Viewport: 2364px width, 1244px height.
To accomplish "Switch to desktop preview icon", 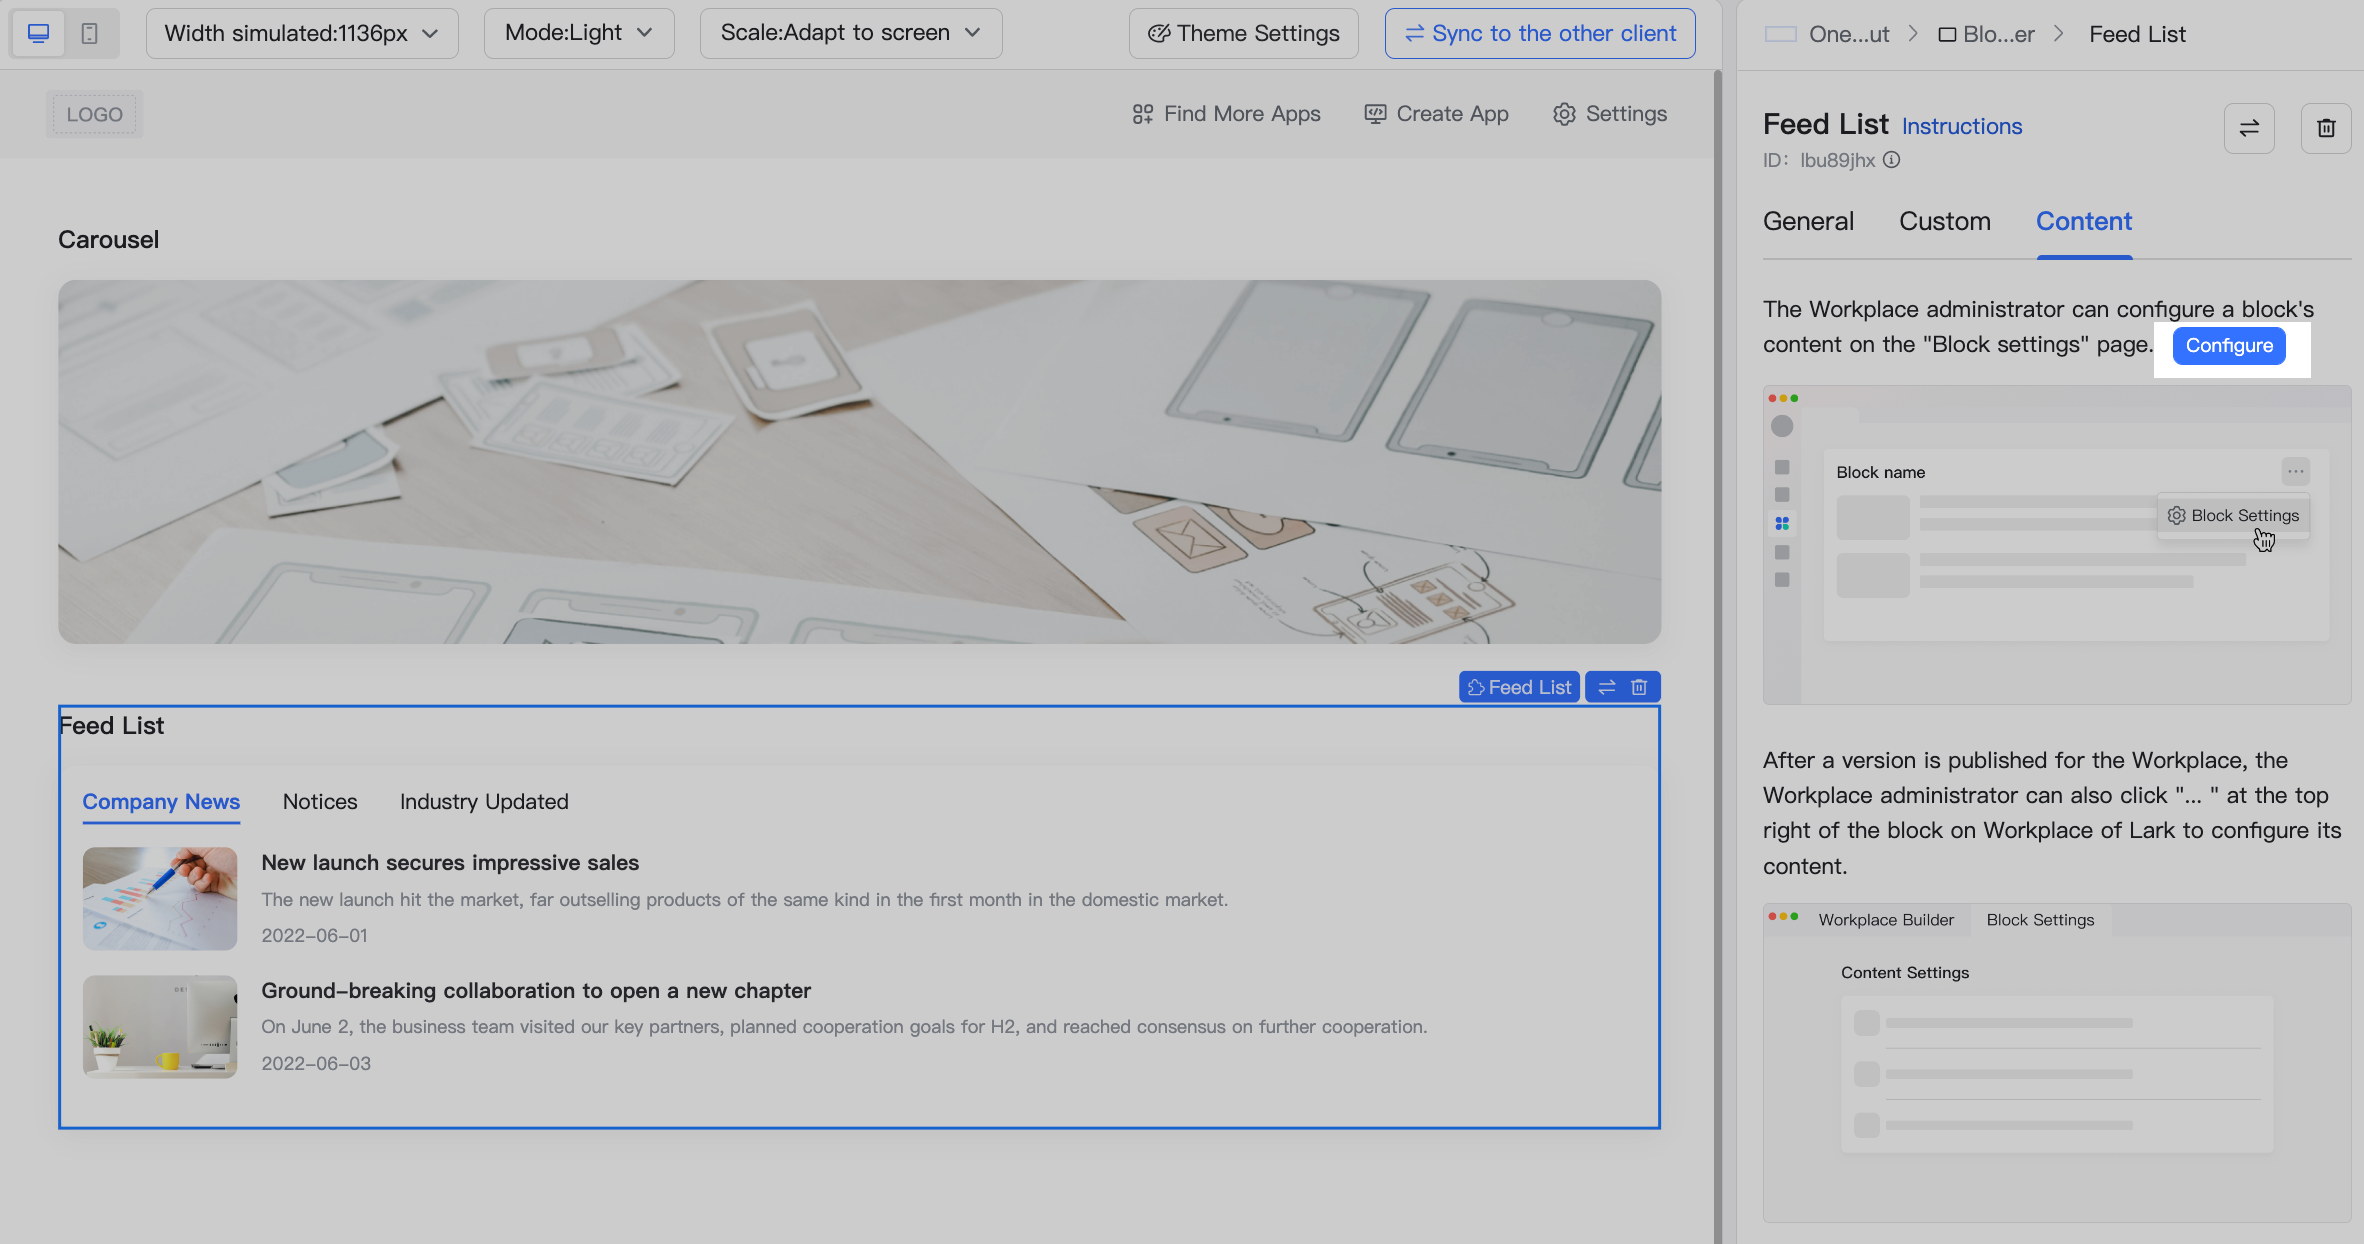I will coord(39,33).
